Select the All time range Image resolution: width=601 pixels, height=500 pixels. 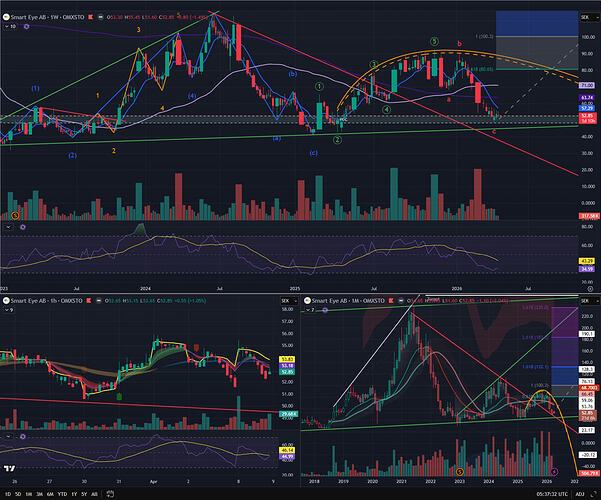92,493
